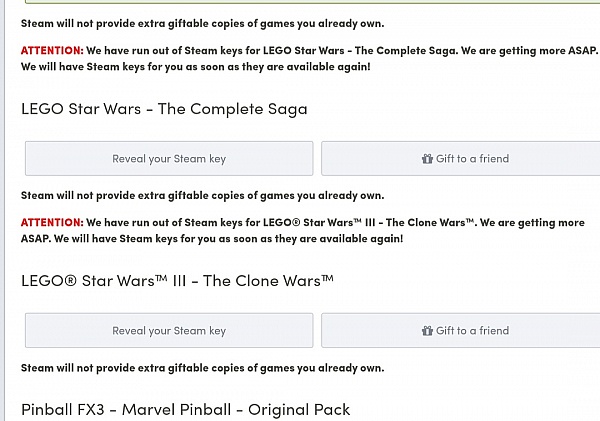Click gift box icon in Clone Wars gift button
Screen dimensions: 600x421
tap(427, 330)
